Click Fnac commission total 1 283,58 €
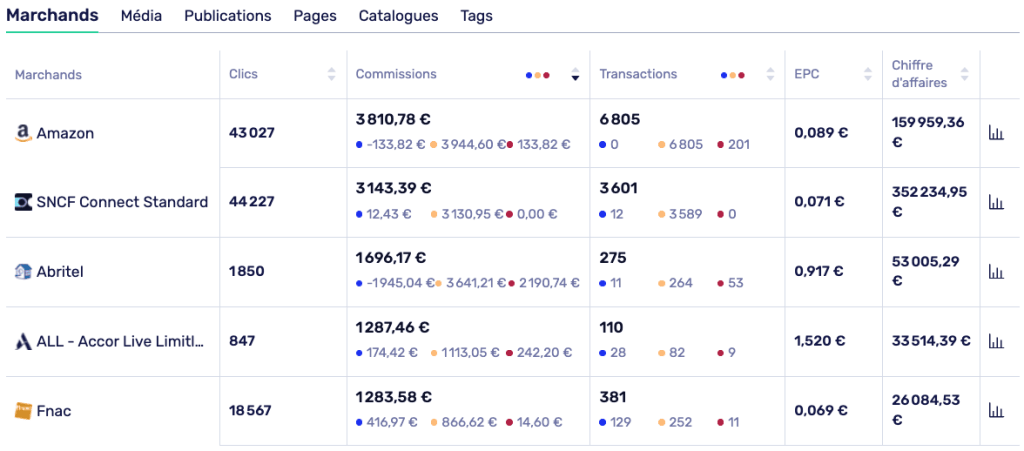Image resolution: width=1024 pixels, height=451 pixels. tap(393, 397)
